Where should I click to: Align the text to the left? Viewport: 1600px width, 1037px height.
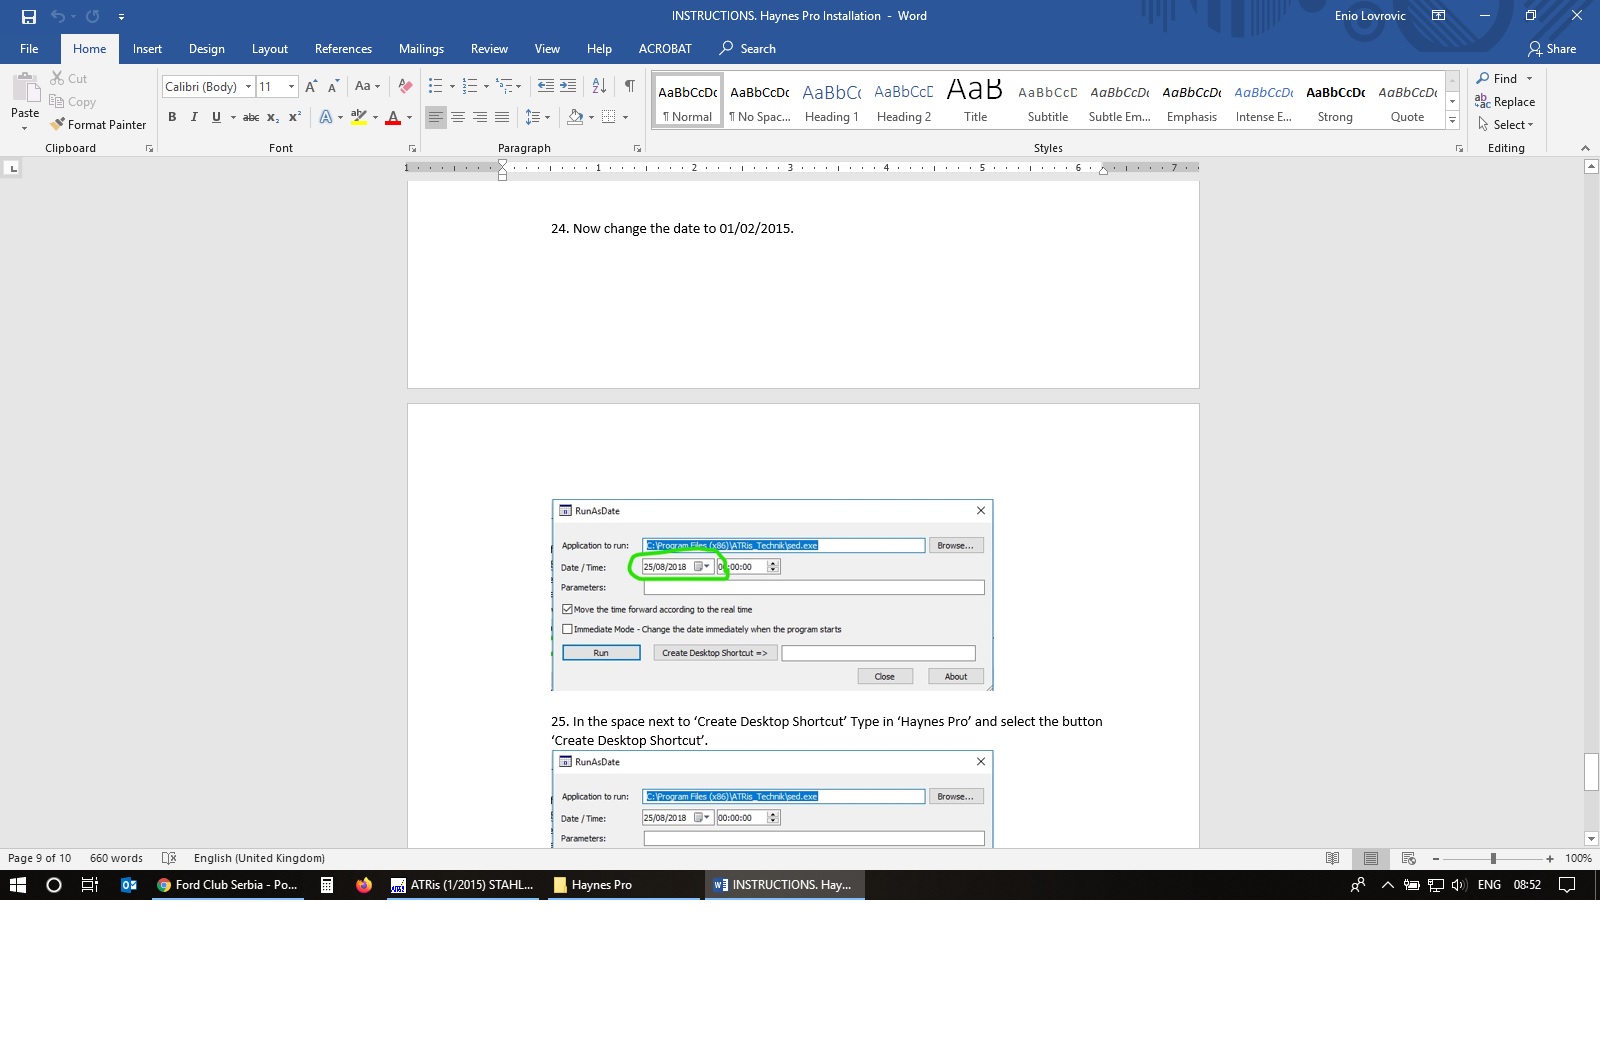pyautogui.click(x=436, y=117)
